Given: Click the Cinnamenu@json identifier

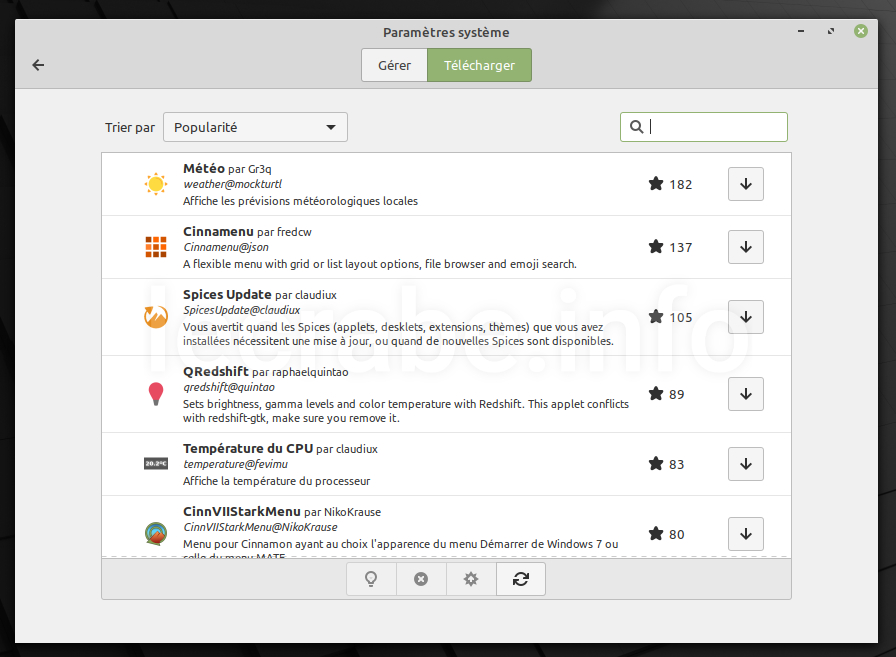Looking at the screenshot, I should click(x=226, y=247).
